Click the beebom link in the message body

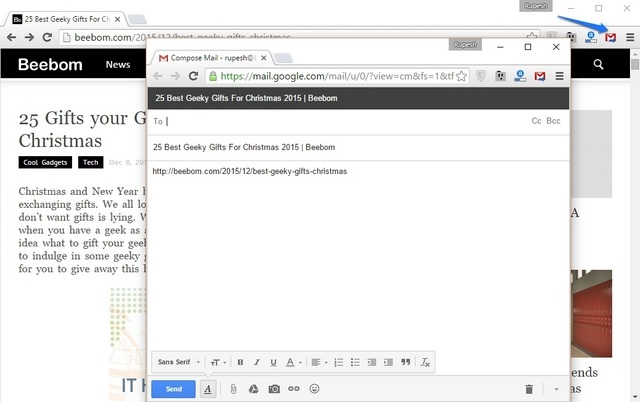coord(250,171)
